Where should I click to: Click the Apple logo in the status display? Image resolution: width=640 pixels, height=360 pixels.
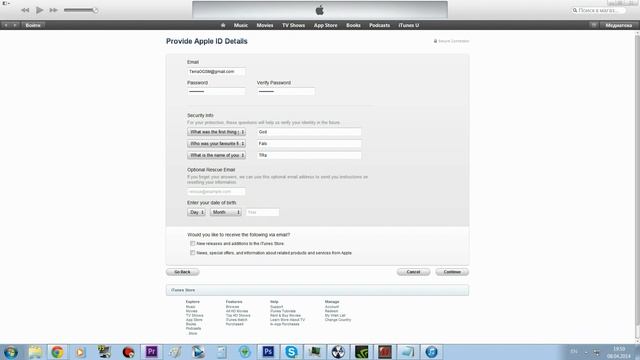tap(320, 10)
